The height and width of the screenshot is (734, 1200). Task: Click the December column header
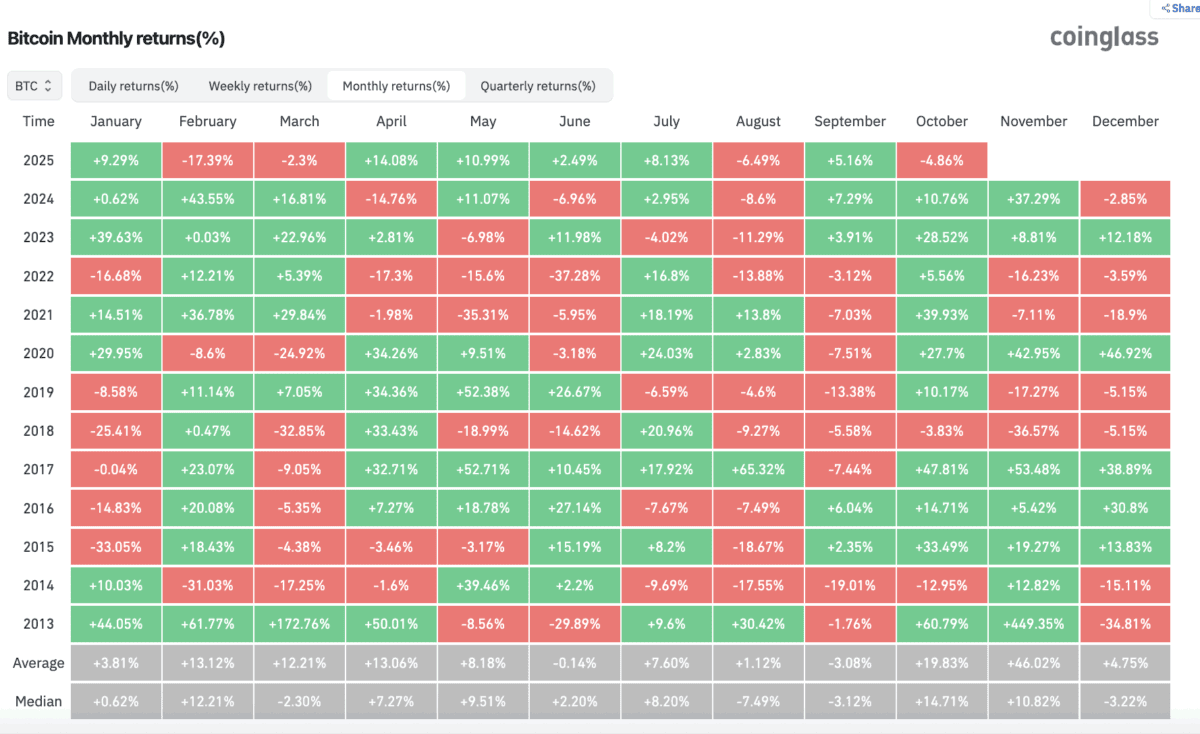click(1125, 121)
